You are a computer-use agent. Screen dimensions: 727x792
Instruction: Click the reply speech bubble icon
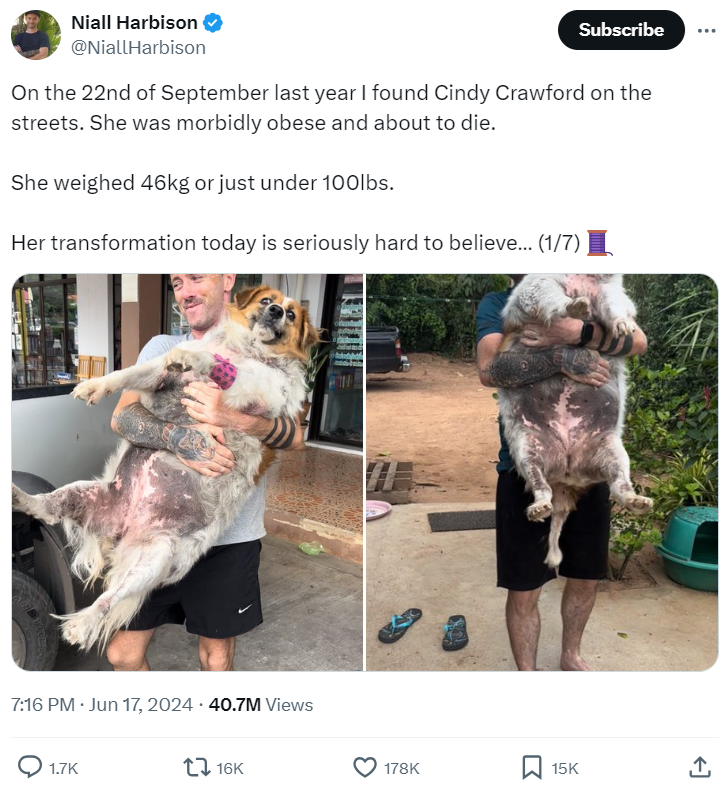pyautogui.click(x=30, y=767)
